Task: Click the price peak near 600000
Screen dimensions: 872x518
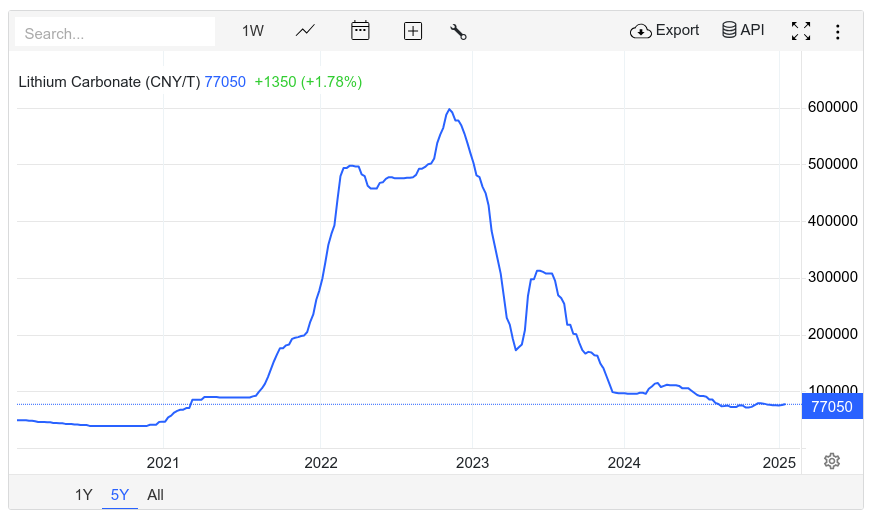Action: pyautogui.click(x=449, y=110)
